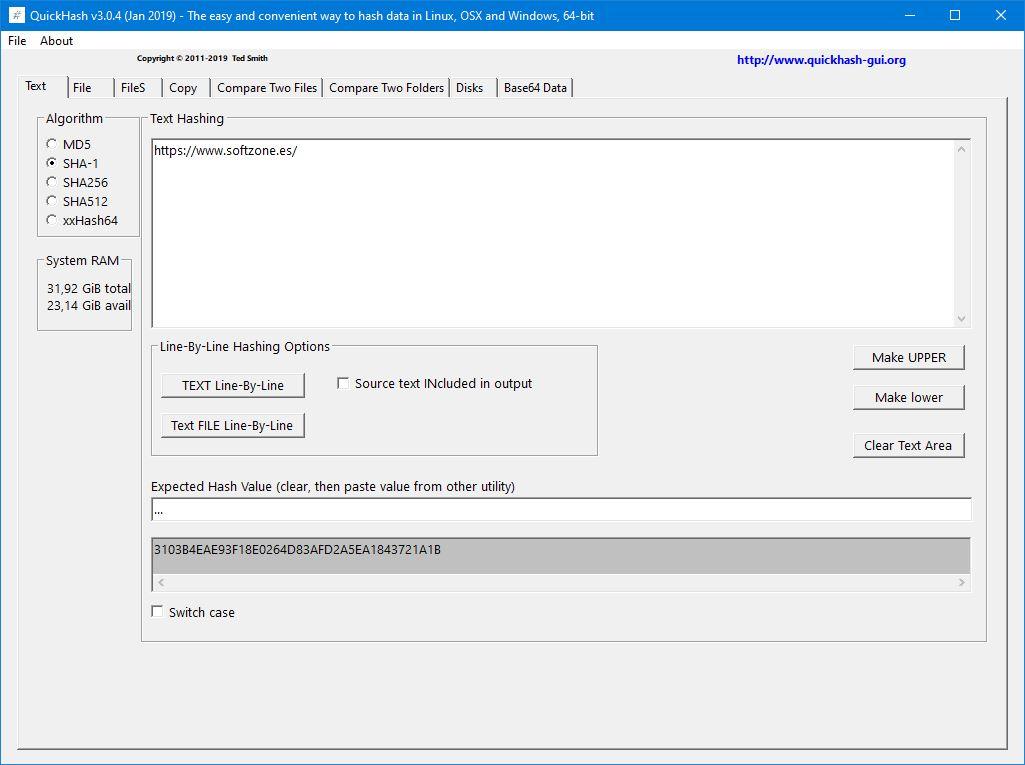Viewport: 1025px width, 765px height.
Task: Select the SHA256 algorithm
Action: click(x=52, y=182)
